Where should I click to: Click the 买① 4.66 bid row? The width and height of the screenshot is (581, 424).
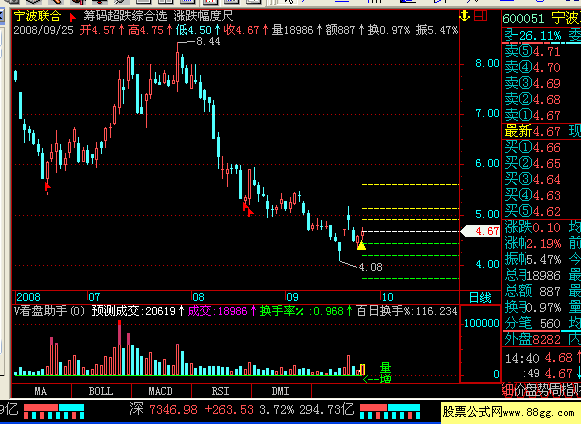point(532,148)
